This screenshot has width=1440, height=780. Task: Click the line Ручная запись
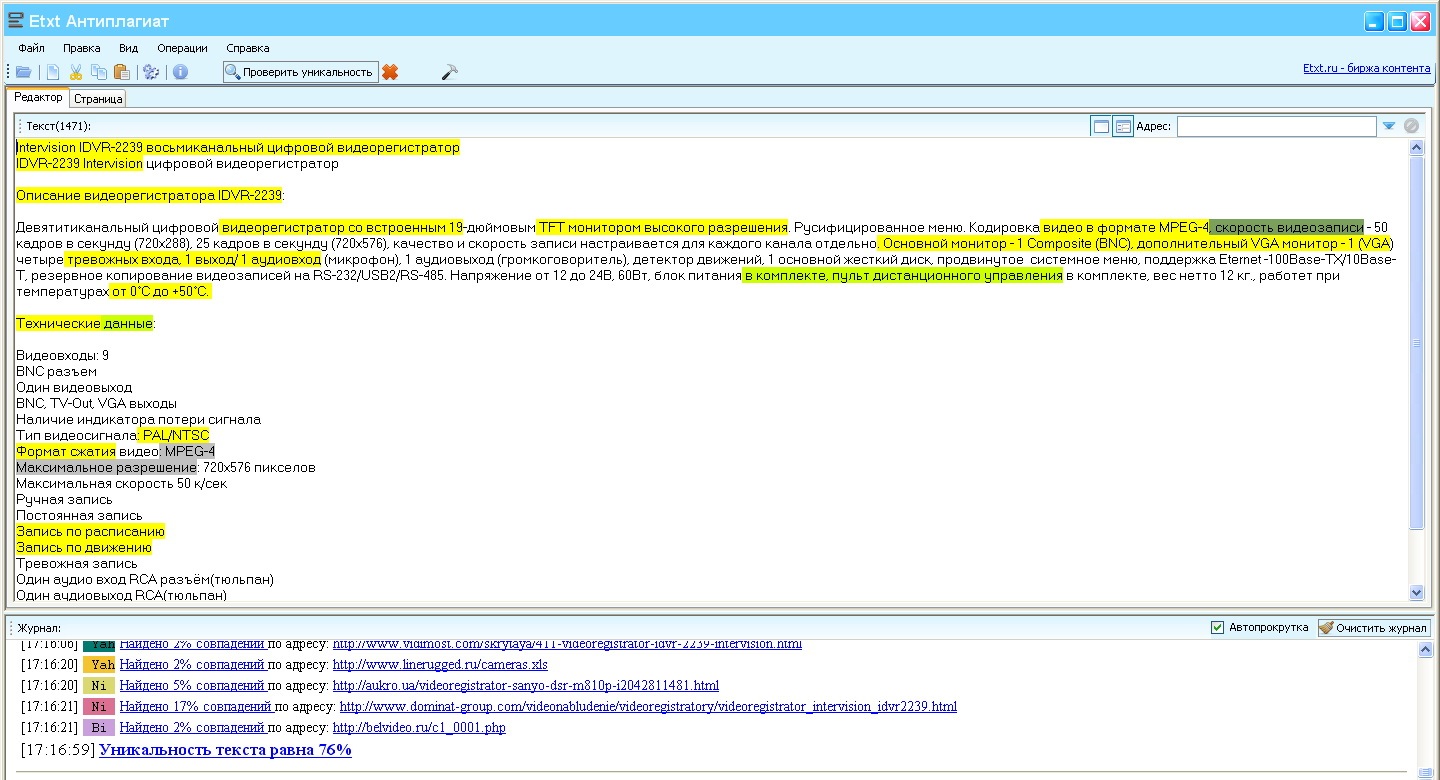(x=64, y=500)
